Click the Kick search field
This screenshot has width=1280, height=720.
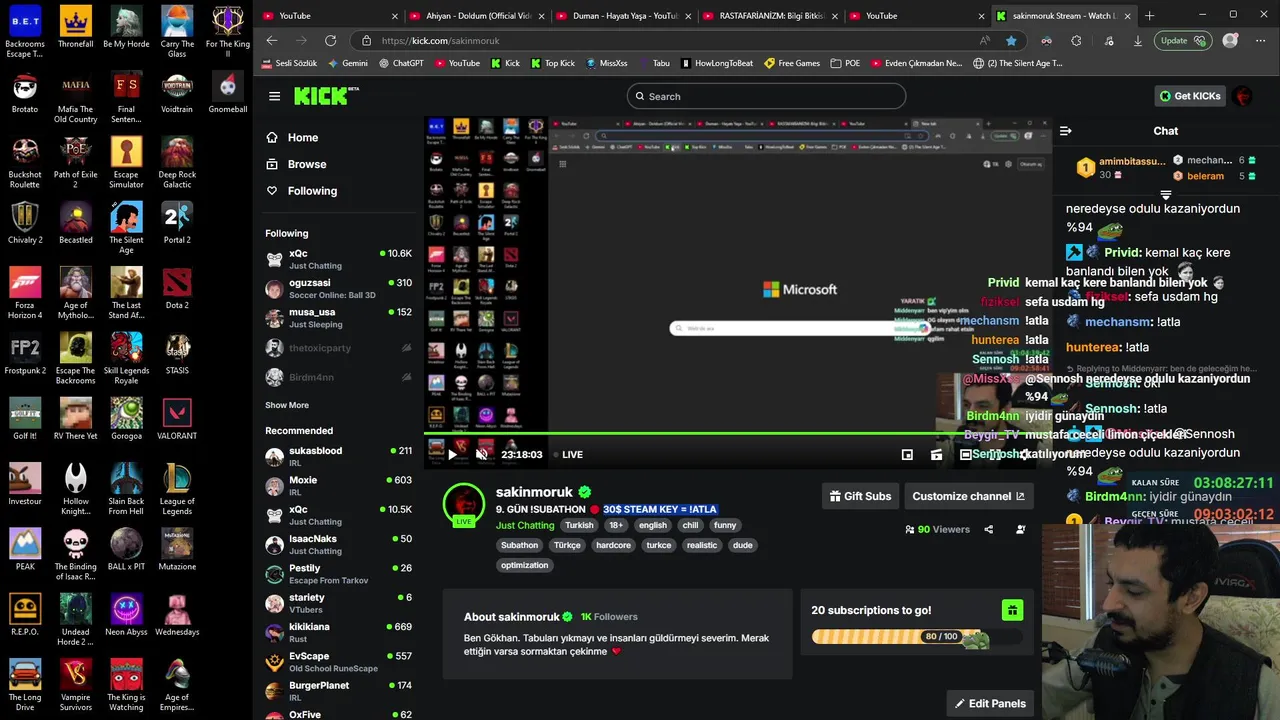click(766, 96)
